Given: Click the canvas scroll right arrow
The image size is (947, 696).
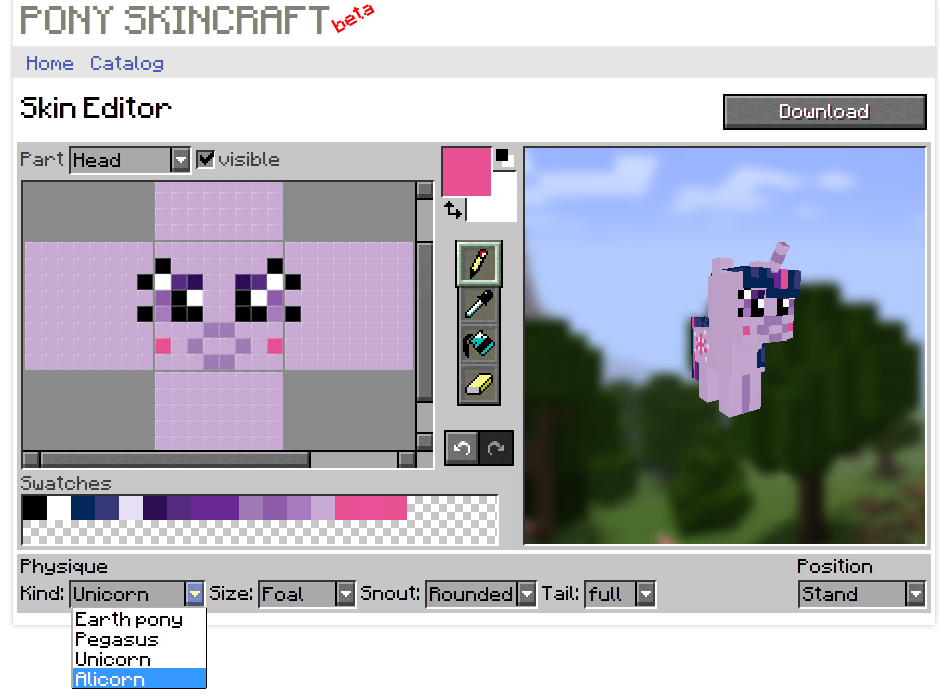Looking at the screenshot, I should point(406,460).
